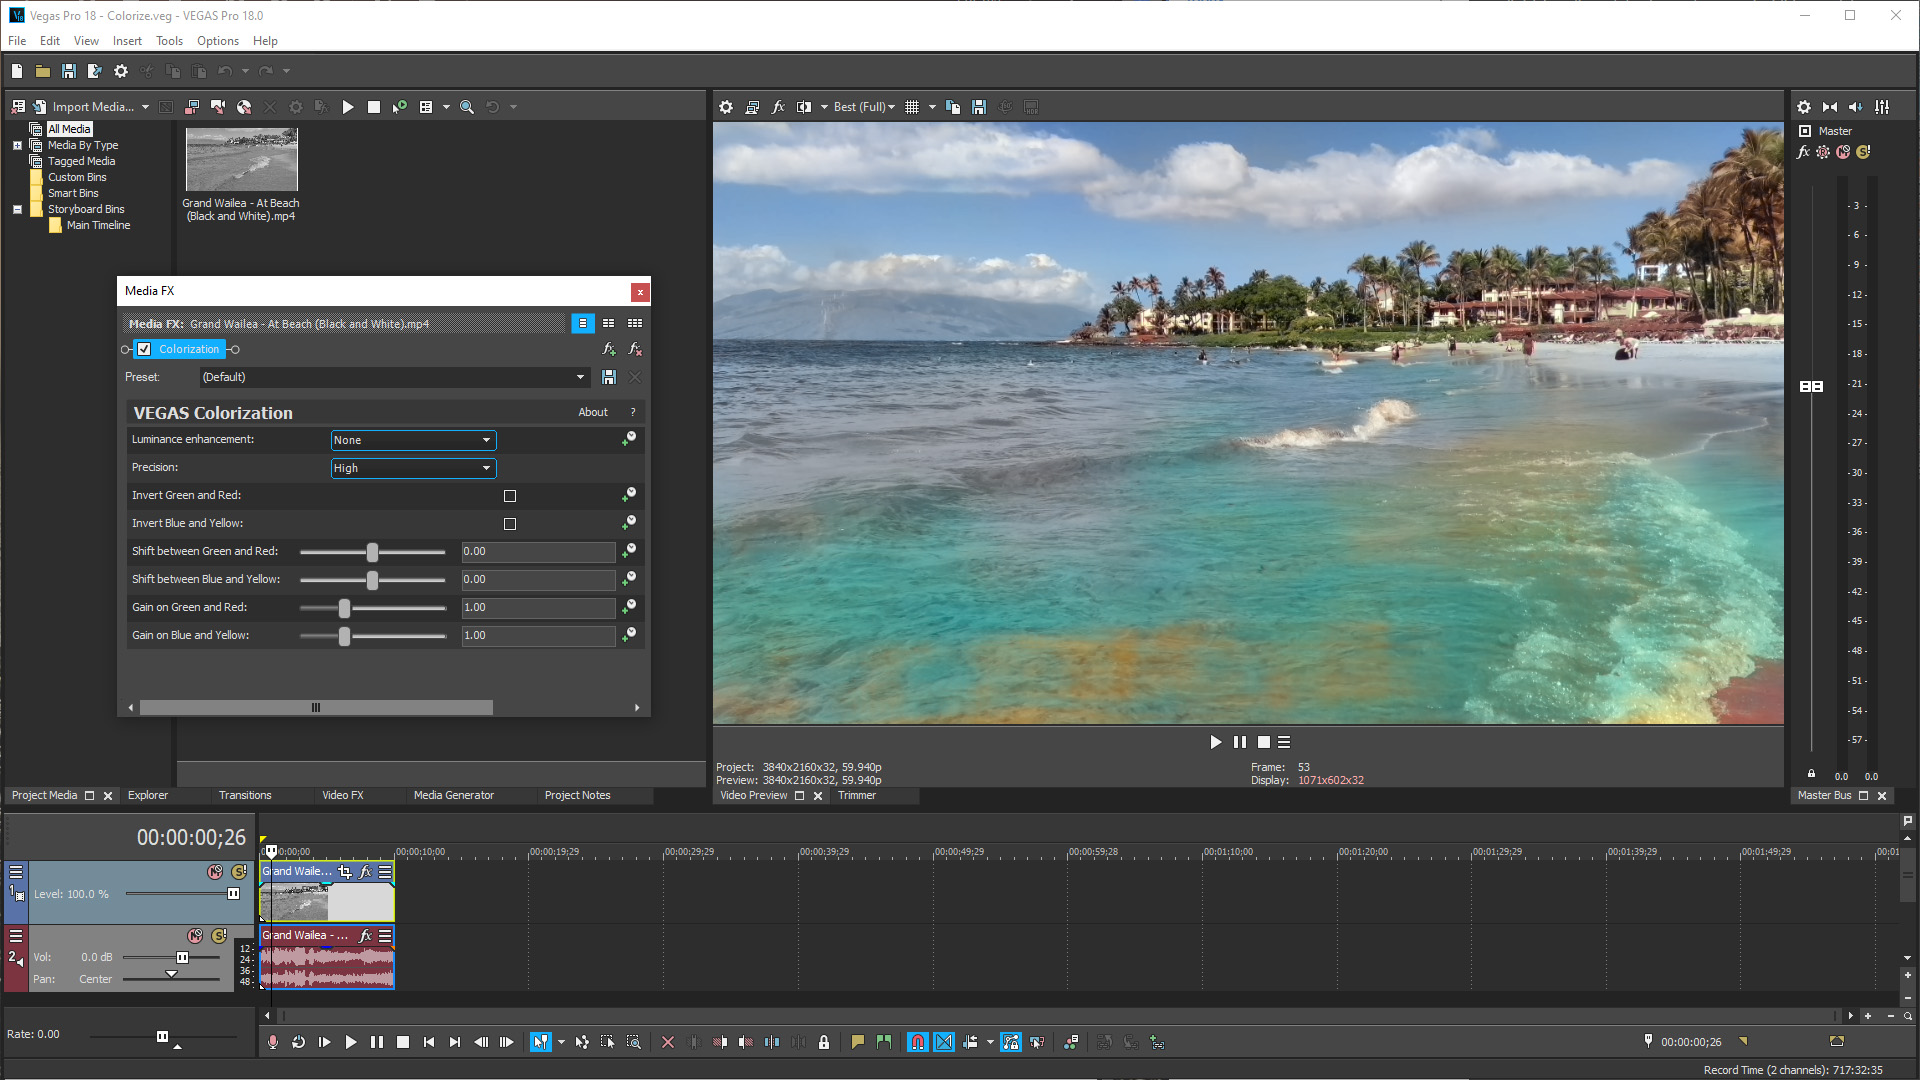Toggle Automatic Crossfades in the timeline toolbar
The height and width of the screenshot is (1080, 1920).
pos(944,1042)
